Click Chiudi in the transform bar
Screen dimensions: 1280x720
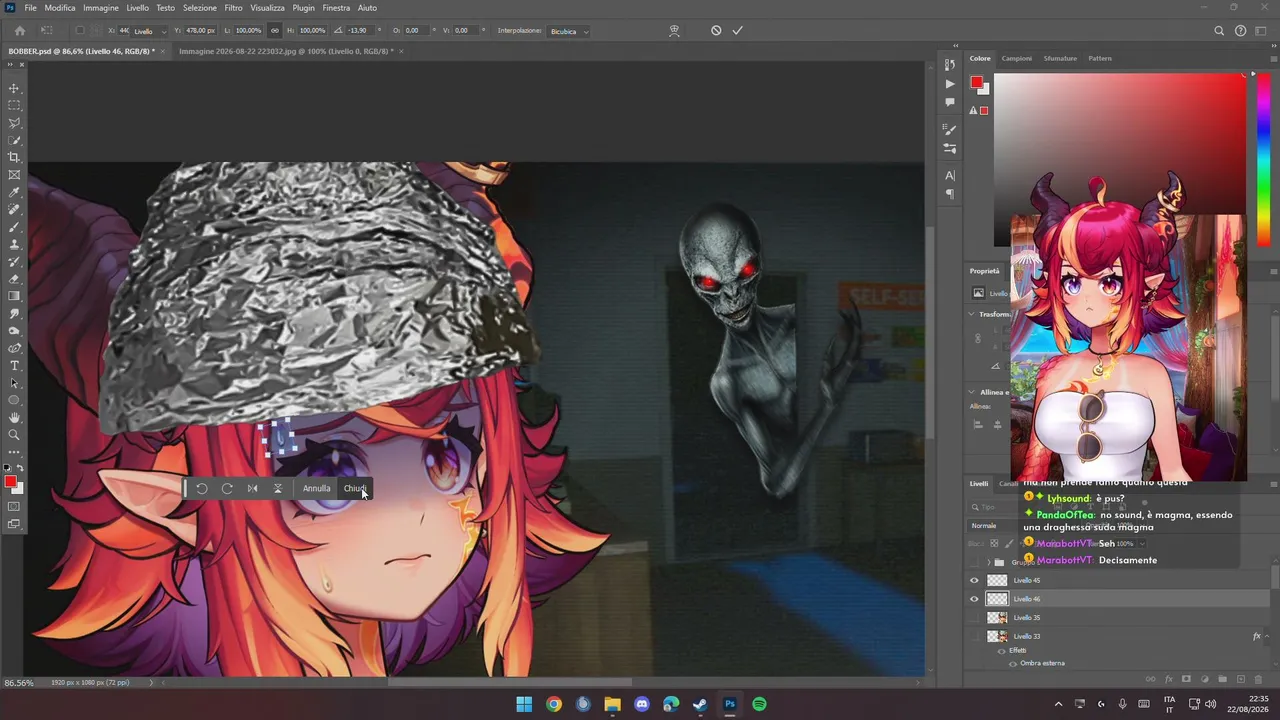(355, 488)
